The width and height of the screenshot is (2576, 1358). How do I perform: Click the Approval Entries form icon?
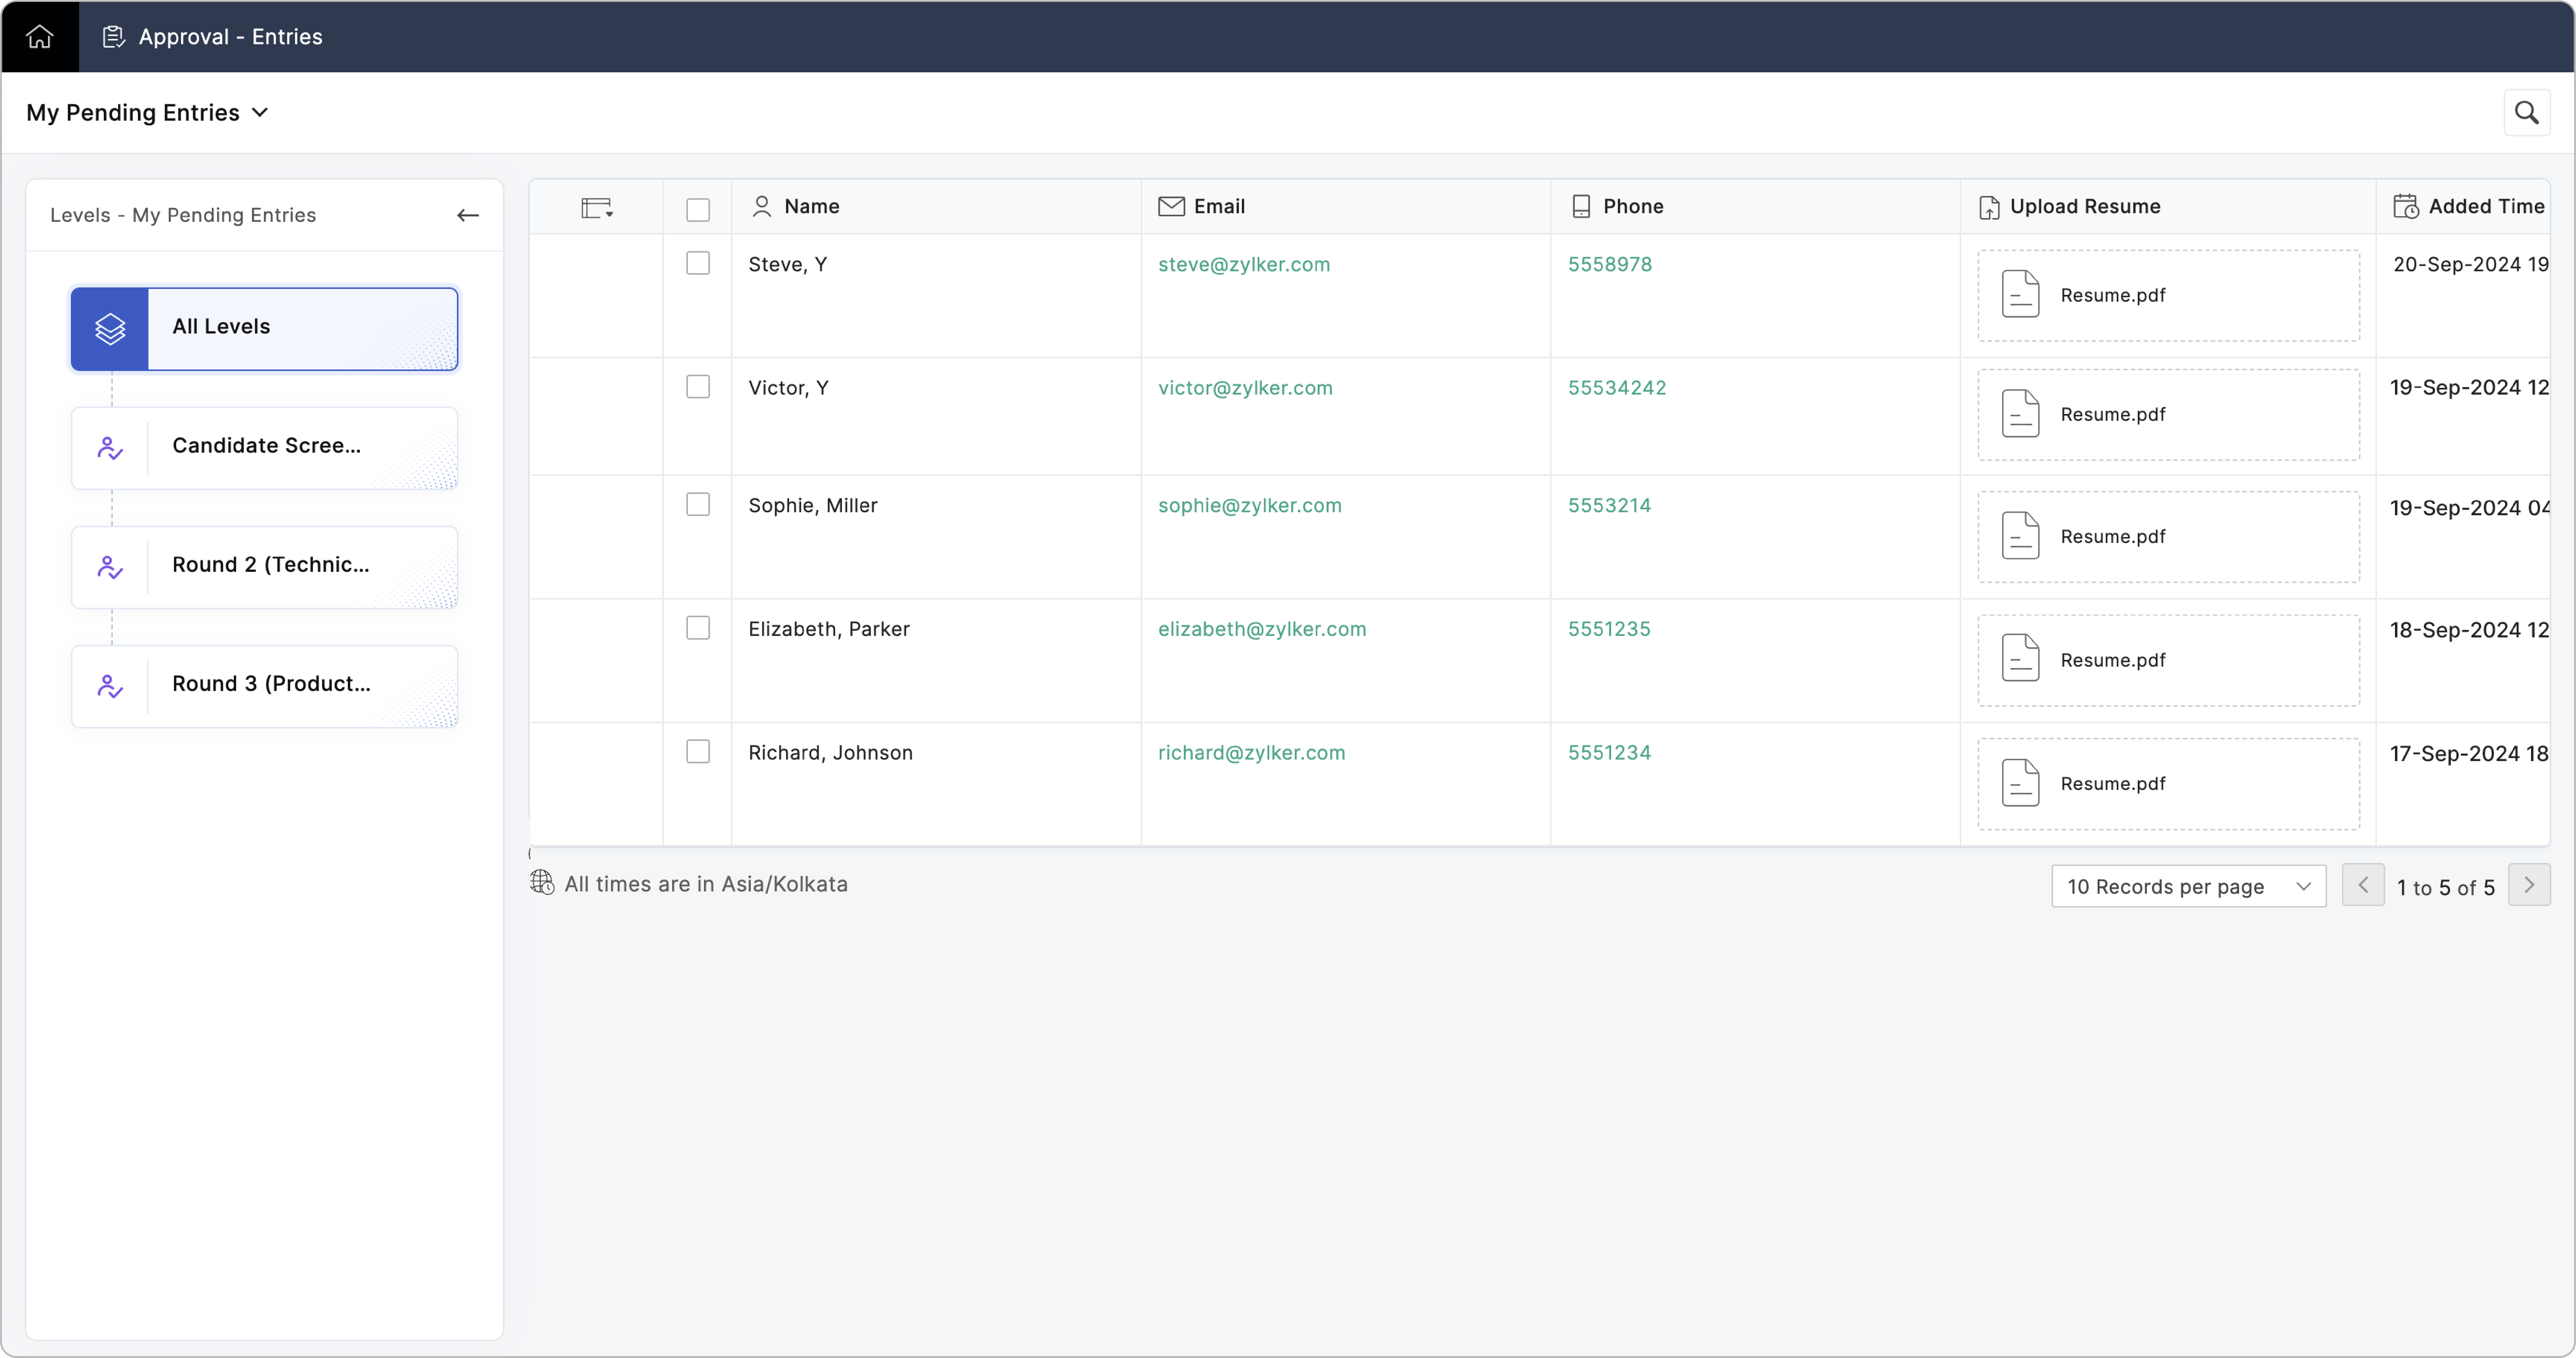point(113,37)
